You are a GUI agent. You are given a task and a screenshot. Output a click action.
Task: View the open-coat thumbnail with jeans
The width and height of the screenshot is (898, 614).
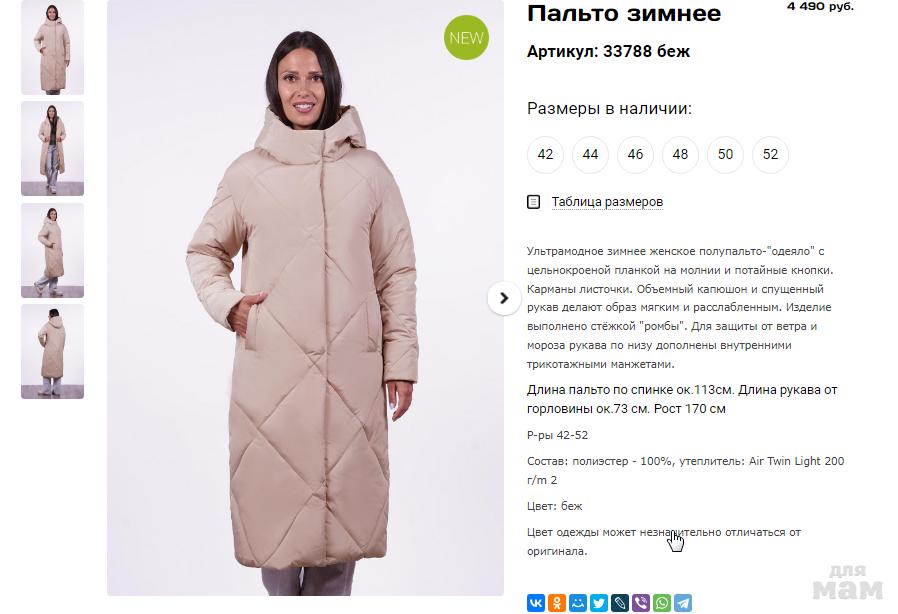(x=53, y=149)
